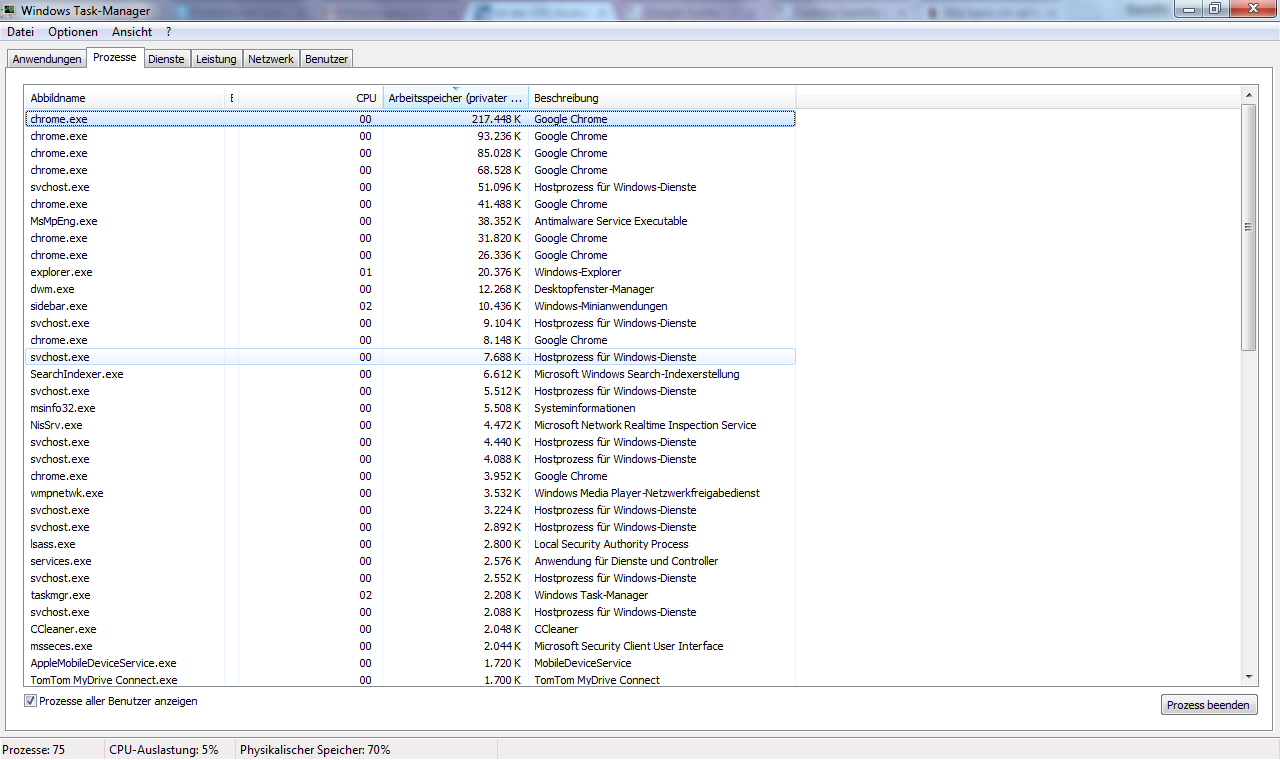Select the CCleaner.exe process row
Image resolution: width=1280 pixels, height=760 pixels.
pos(410,629)
